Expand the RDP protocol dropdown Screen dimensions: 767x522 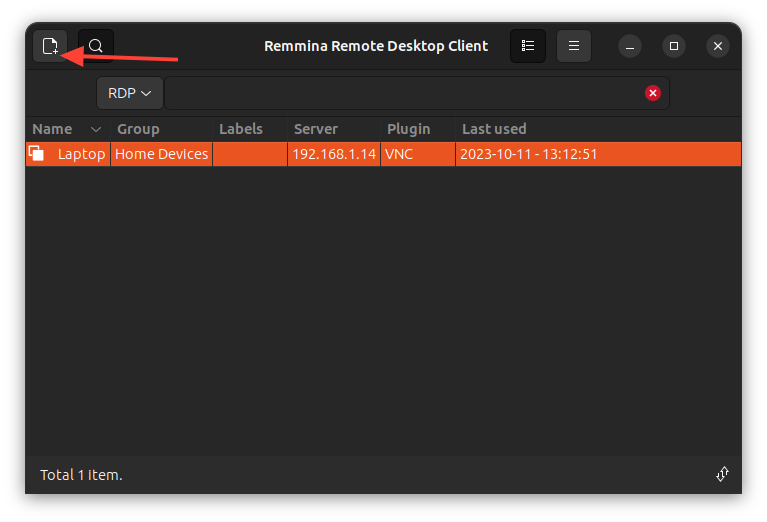130,93
